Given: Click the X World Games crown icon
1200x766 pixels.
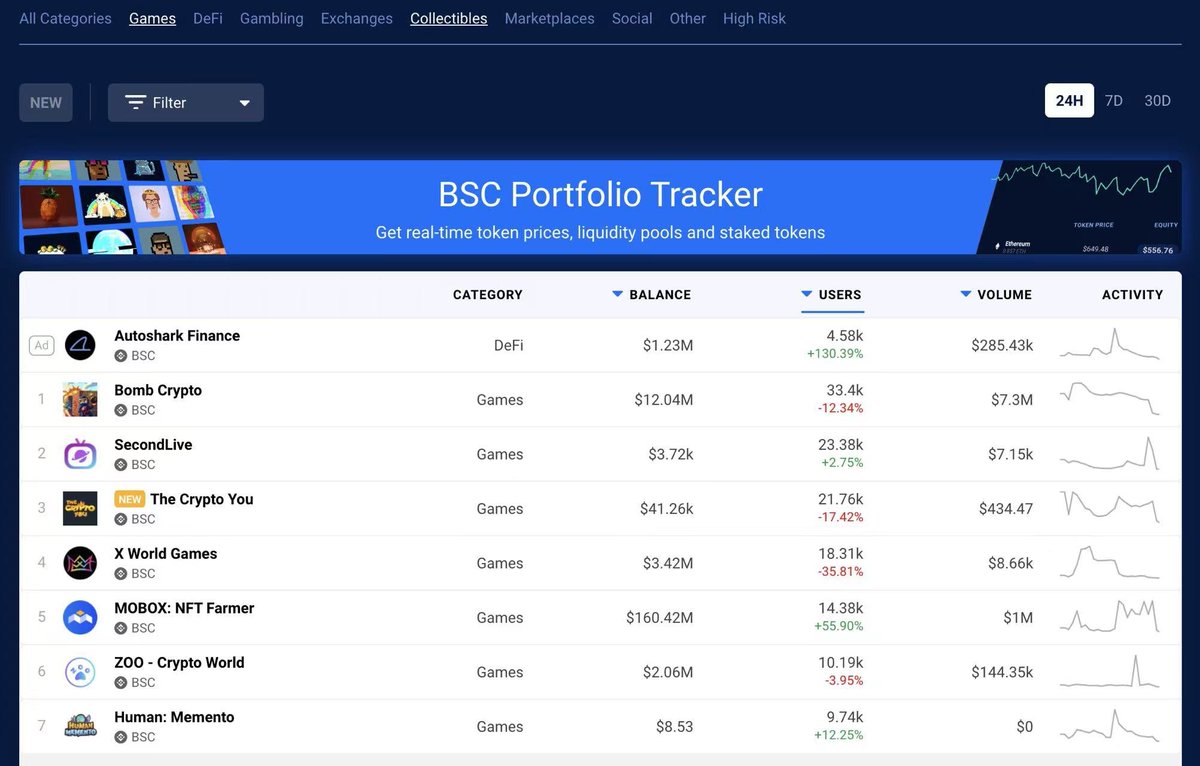Looking at the screenshot, I should (80, 563).
